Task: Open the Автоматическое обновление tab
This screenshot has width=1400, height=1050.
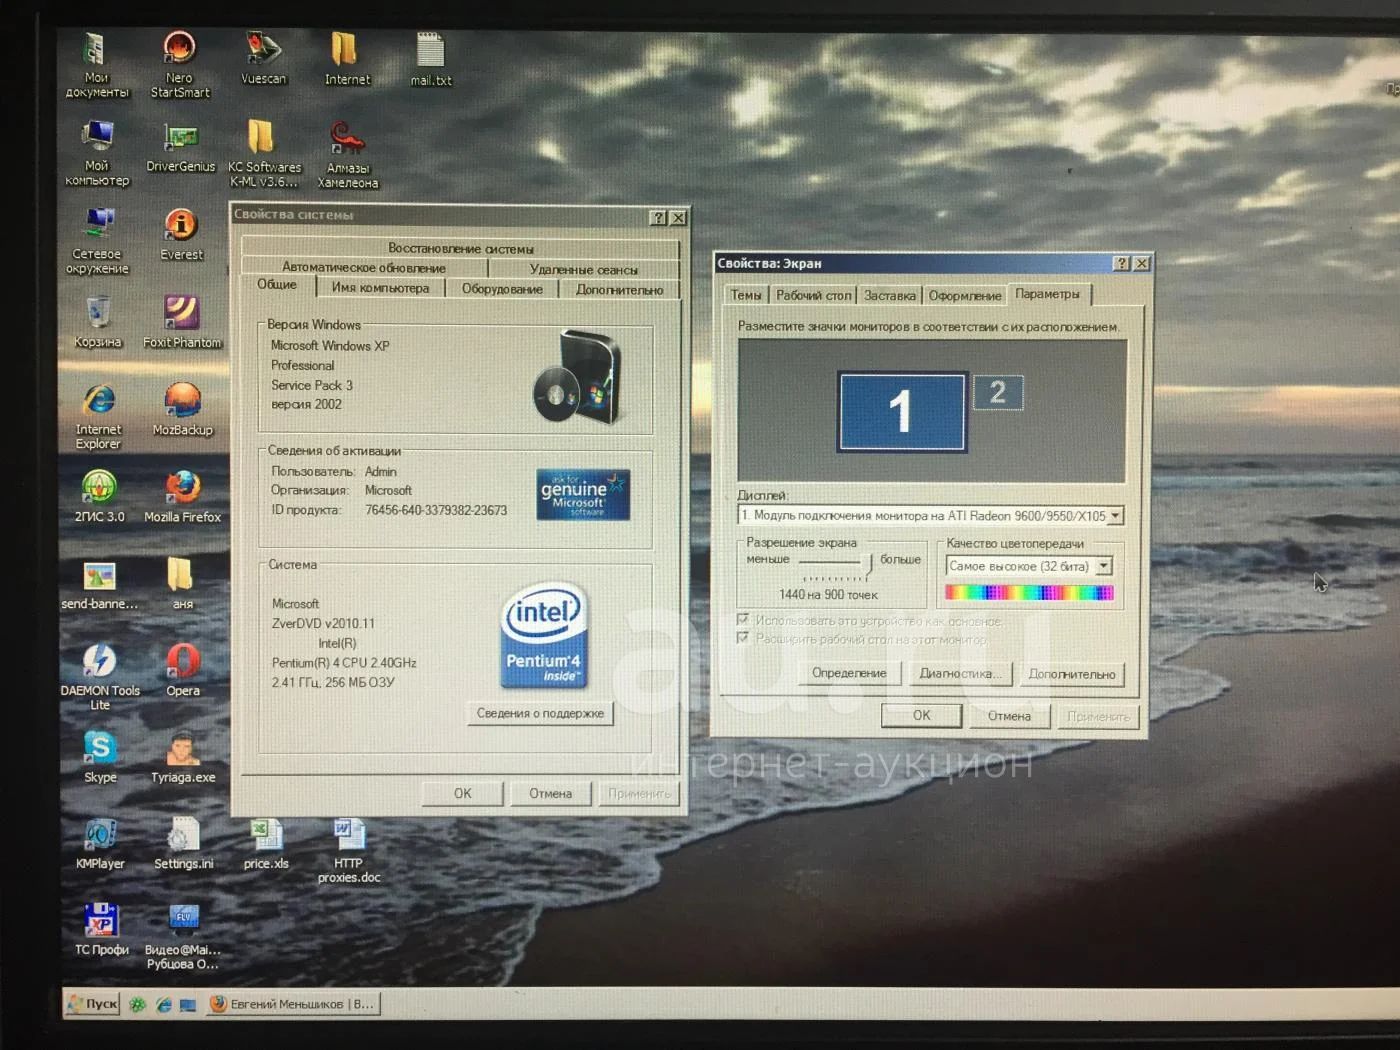Action: [364, 267]
